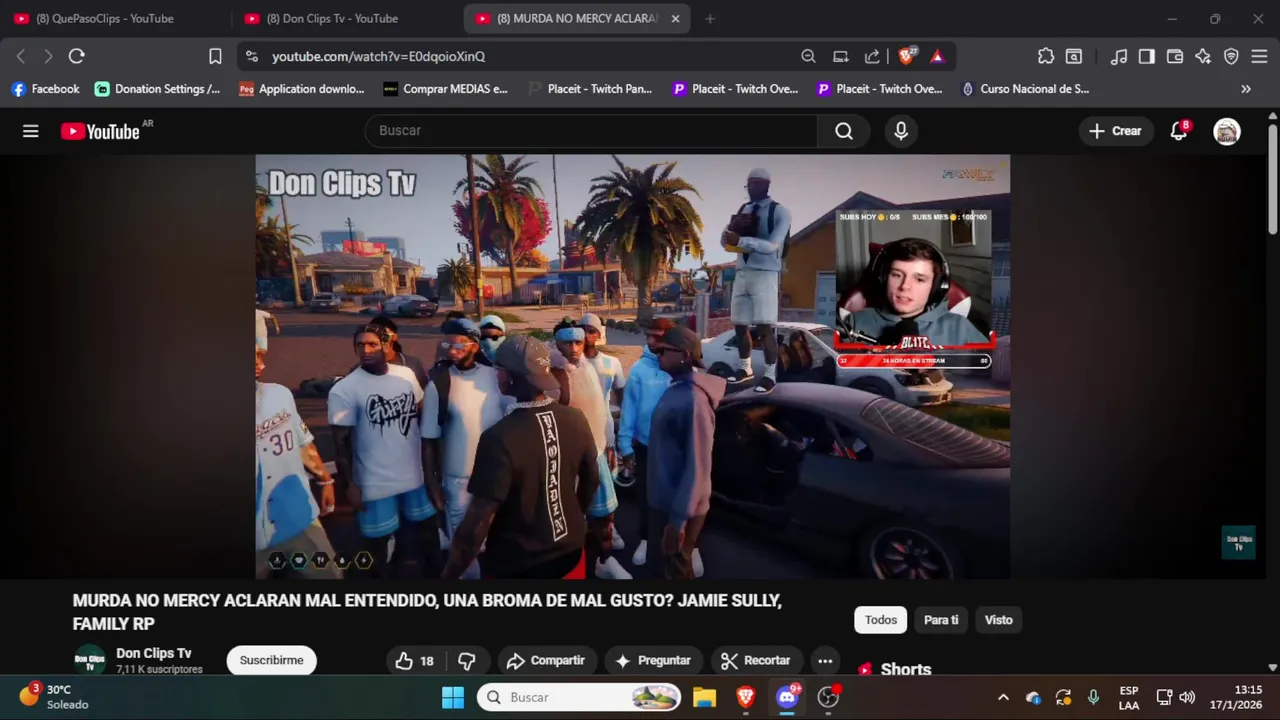Click the install app icon in the address bar

coord(841,56)
